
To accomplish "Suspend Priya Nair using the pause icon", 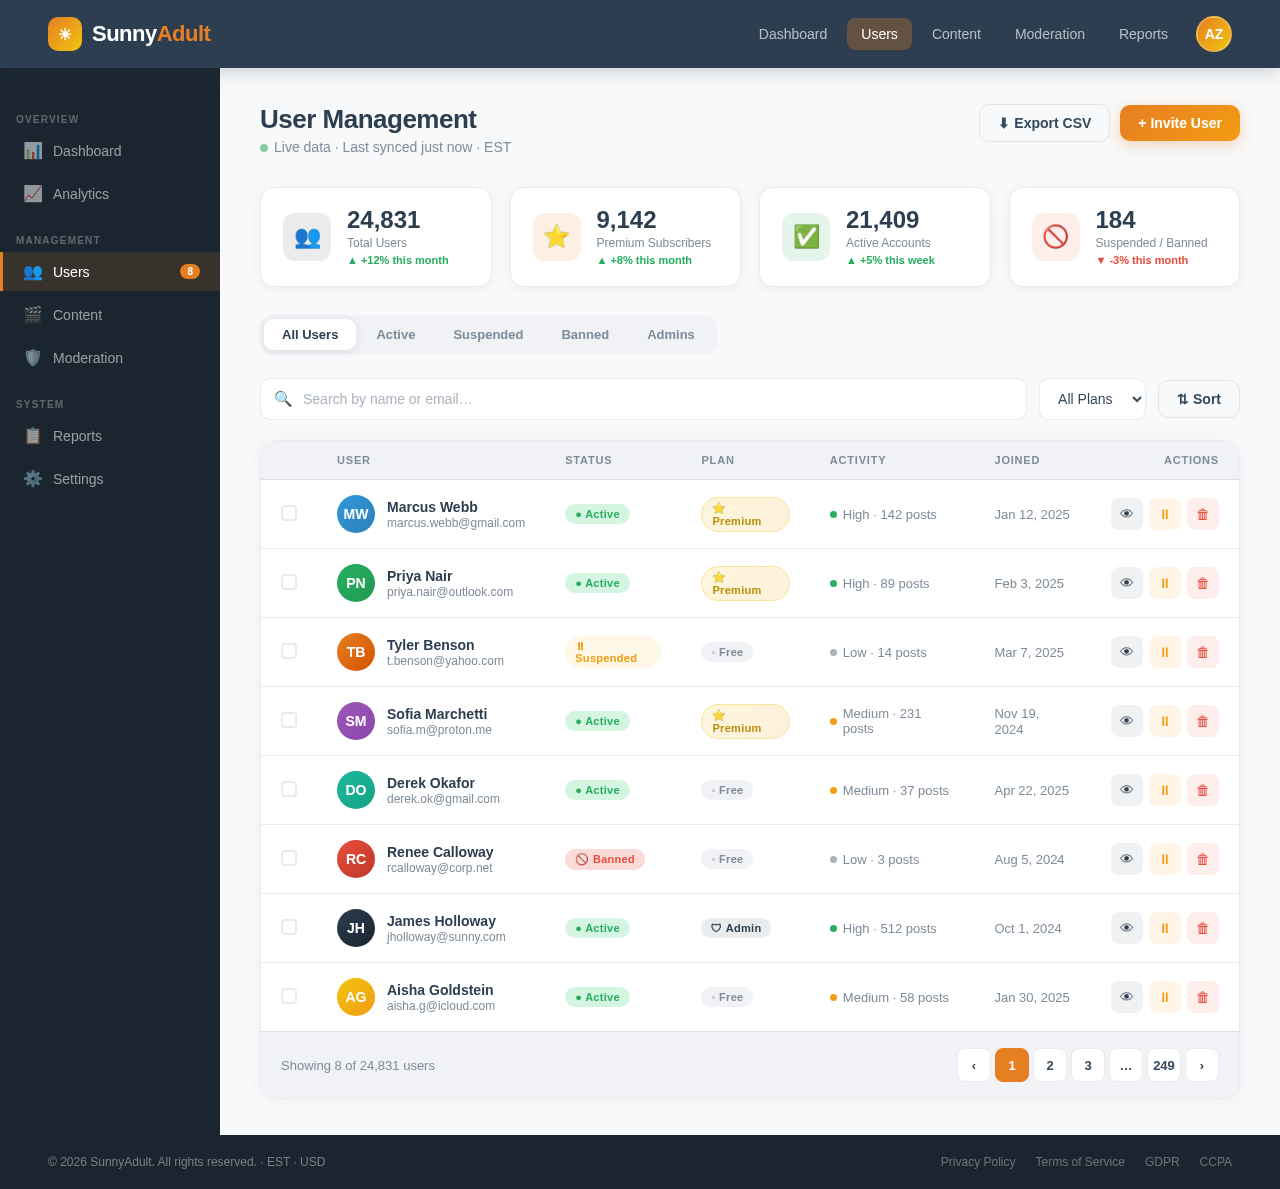I will [1164, 583].
